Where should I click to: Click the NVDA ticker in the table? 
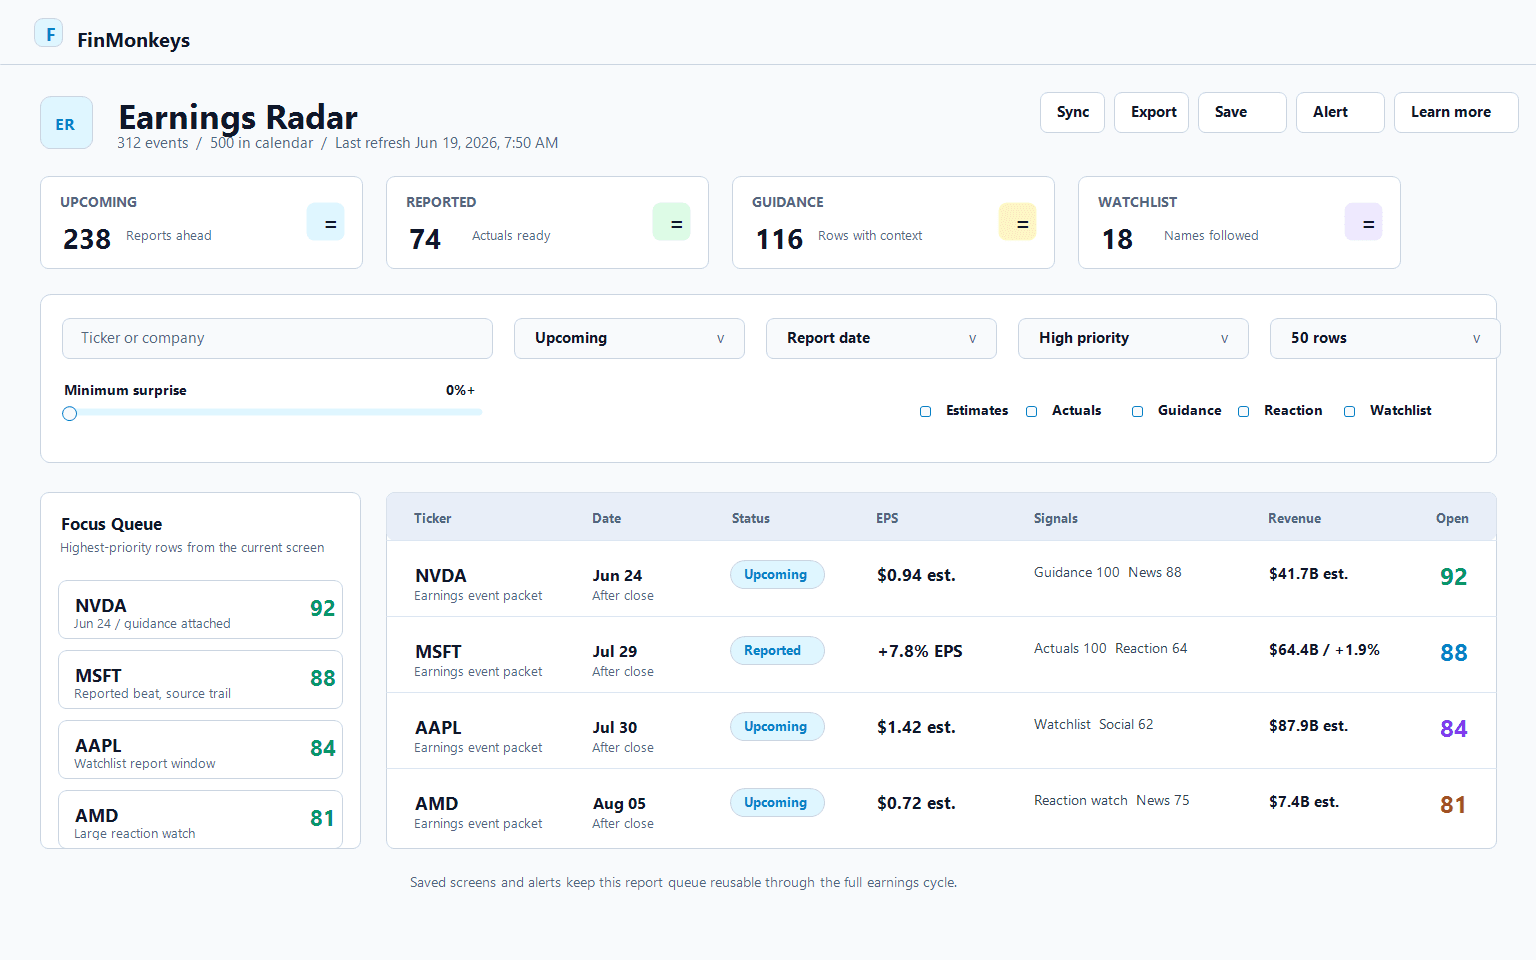pyautogui.click(x=441, y=576)
